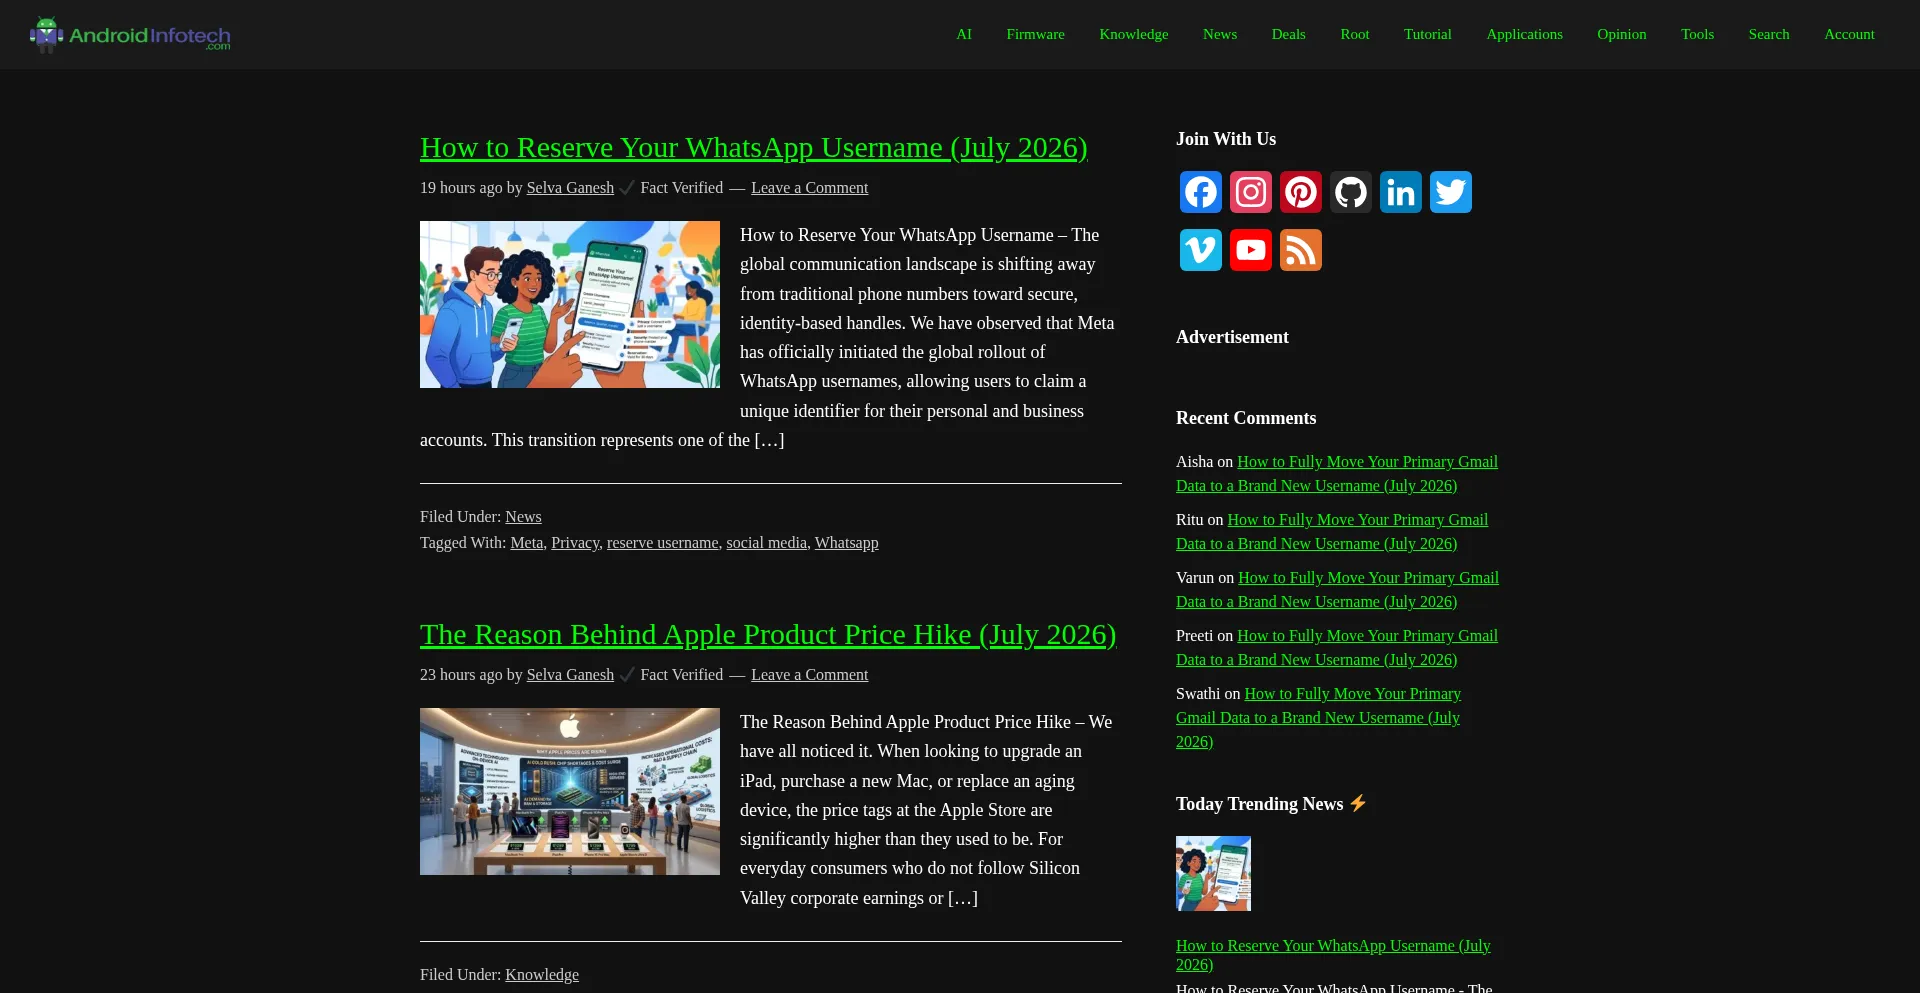The image size is (1920, 993).
Task: Open Varun's commented Gmail article link
Action: [x=1337, y=590]
